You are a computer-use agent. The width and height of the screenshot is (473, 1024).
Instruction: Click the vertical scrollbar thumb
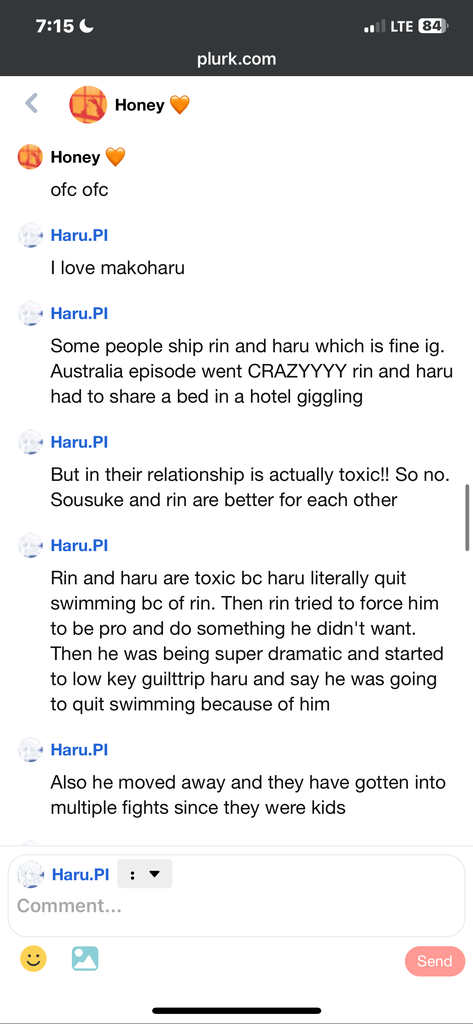click(467, 518)
